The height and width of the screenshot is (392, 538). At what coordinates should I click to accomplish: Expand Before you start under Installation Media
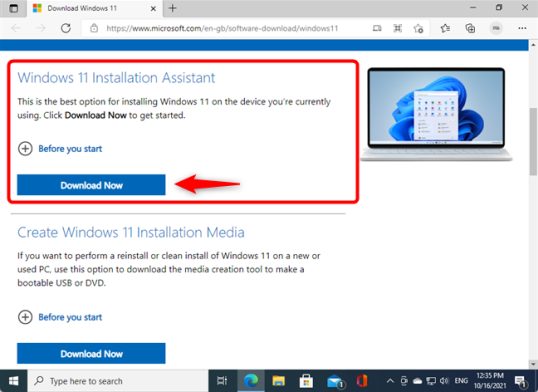(60, 317)
